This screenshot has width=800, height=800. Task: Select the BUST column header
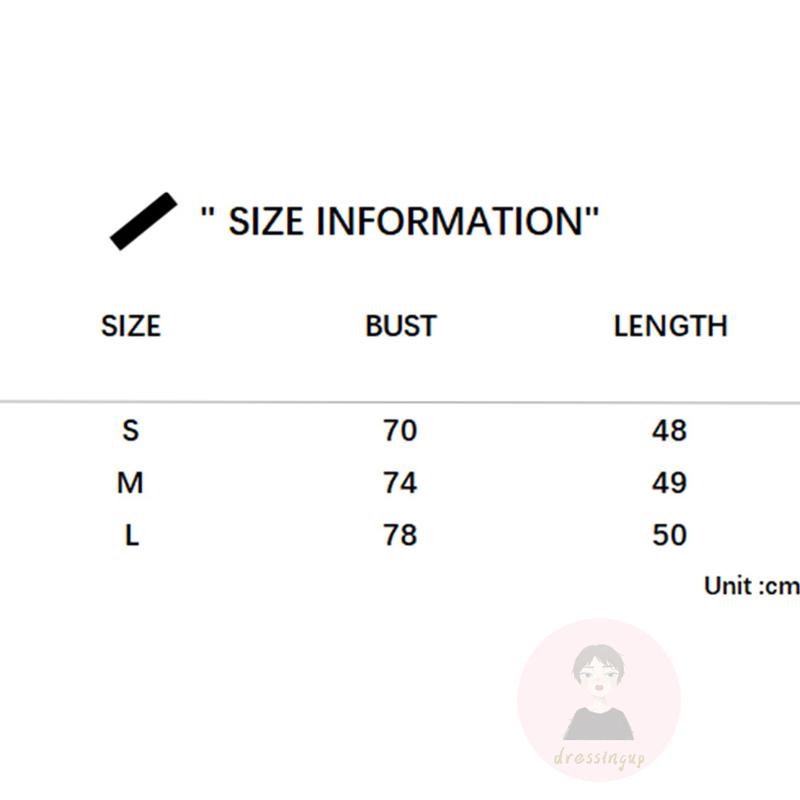pyautogui.click(x=400, y=326)
